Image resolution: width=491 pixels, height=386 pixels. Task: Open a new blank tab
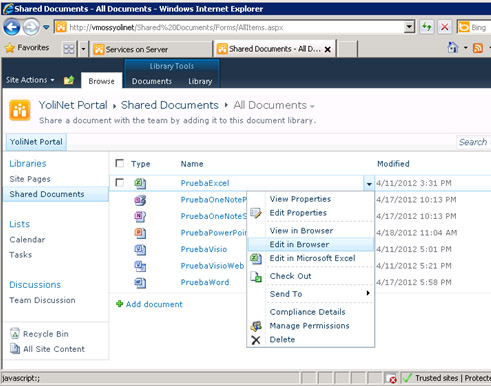(x=347, y=49)
